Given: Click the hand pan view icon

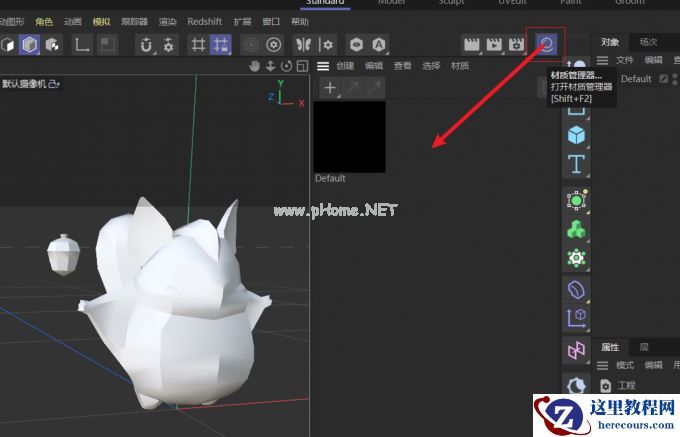Looking at the screenshot, I should [255, 66].
